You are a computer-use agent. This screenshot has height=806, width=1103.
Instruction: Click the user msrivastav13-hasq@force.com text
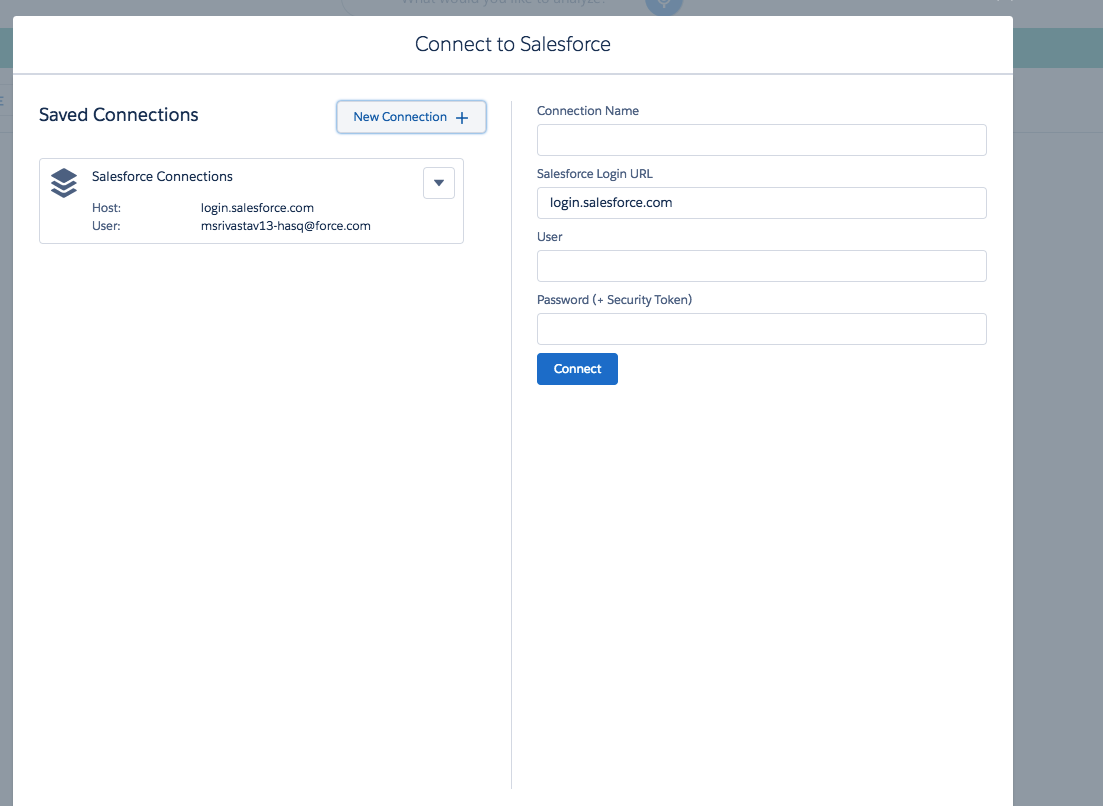[x=286, y=226]
